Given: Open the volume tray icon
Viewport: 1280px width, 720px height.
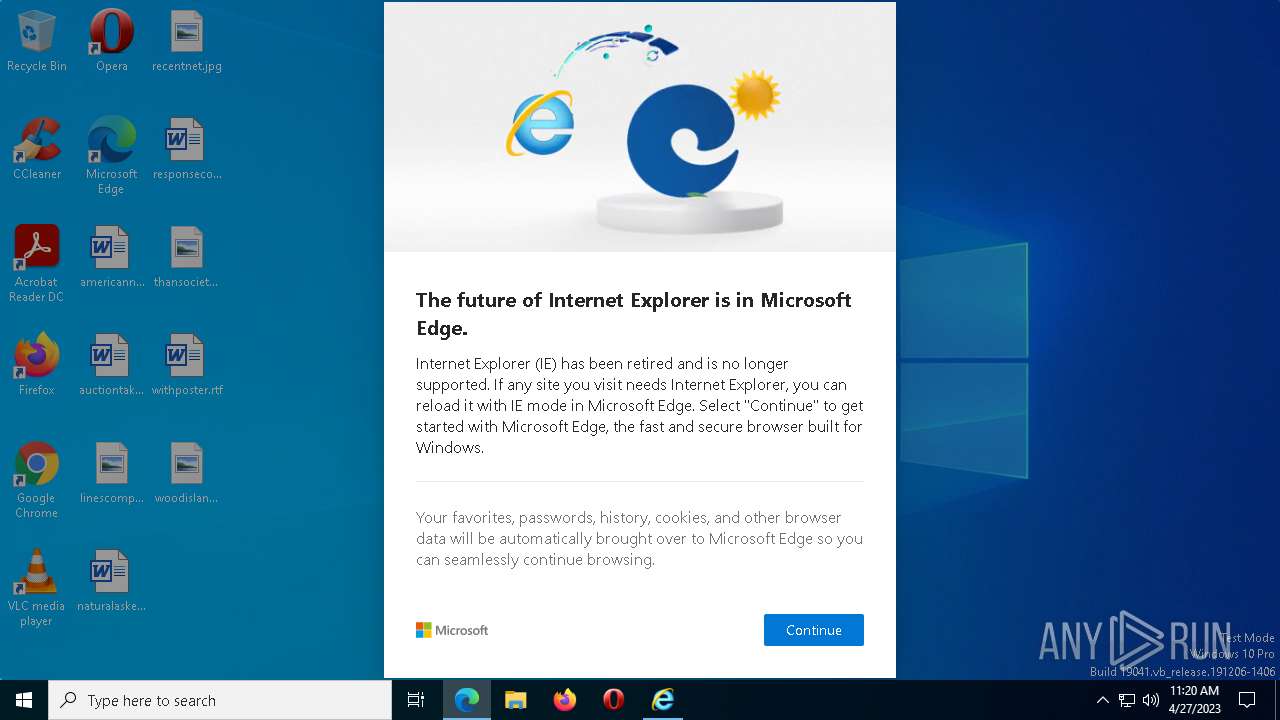Looking at the screenshot, I should click(1151, 700).
